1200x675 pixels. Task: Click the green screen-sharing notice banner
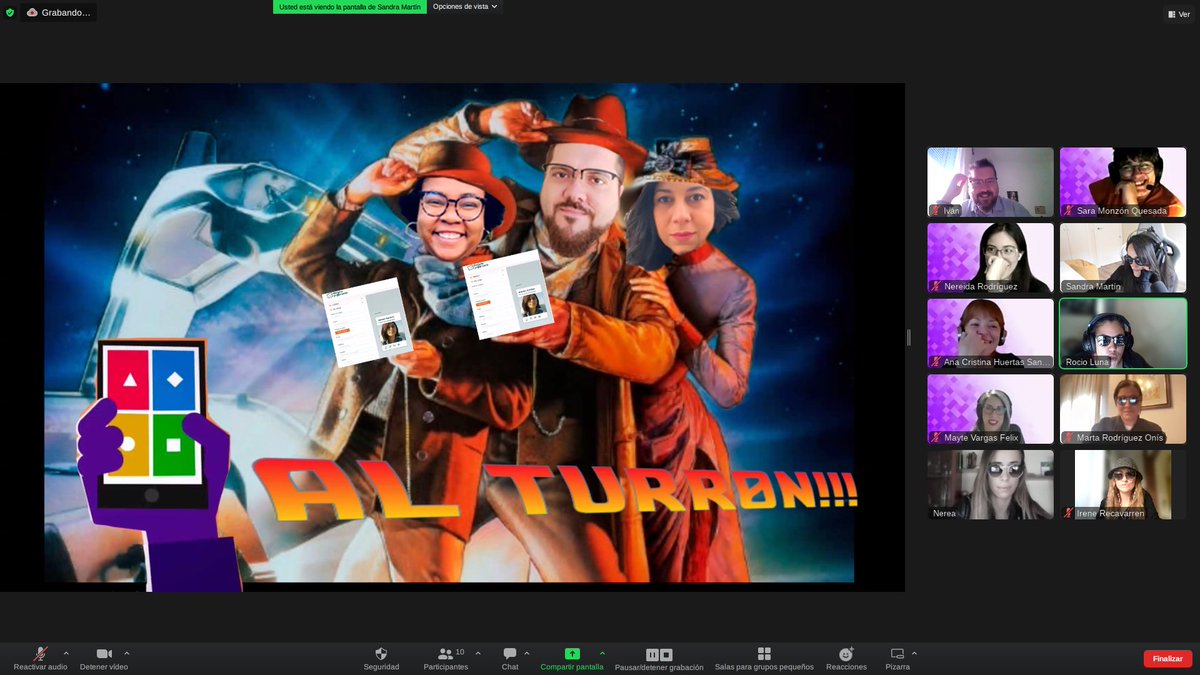350,6
